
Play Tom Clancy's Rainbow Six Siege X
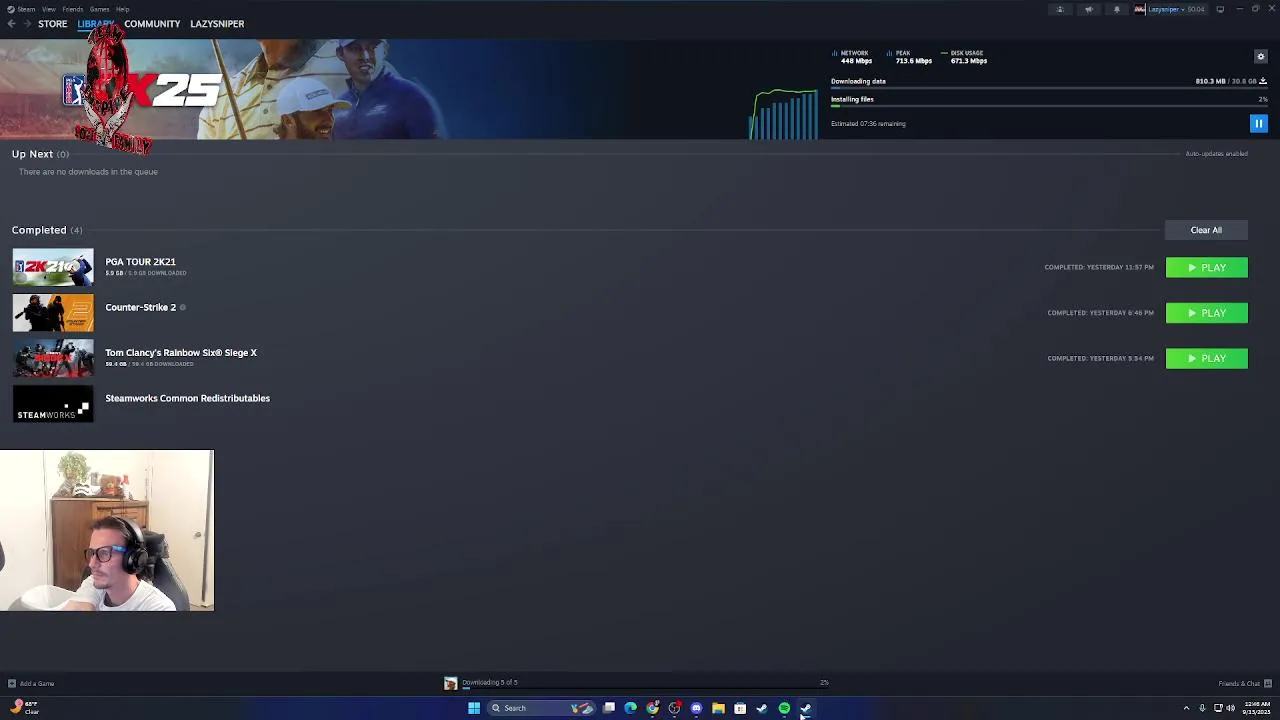1206,358
